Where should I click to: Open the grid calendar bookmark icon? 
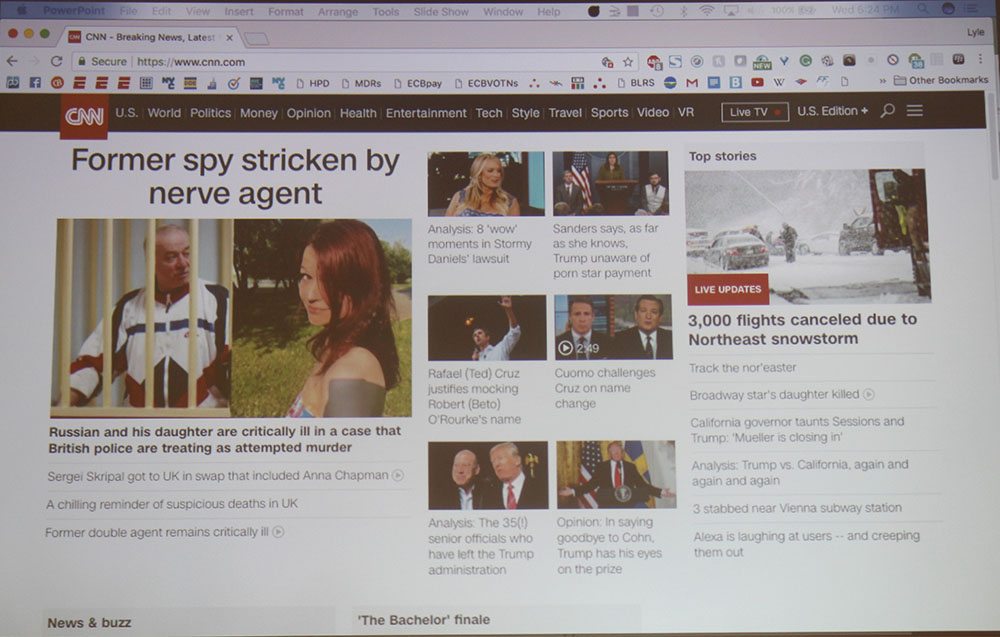(146, 83)
